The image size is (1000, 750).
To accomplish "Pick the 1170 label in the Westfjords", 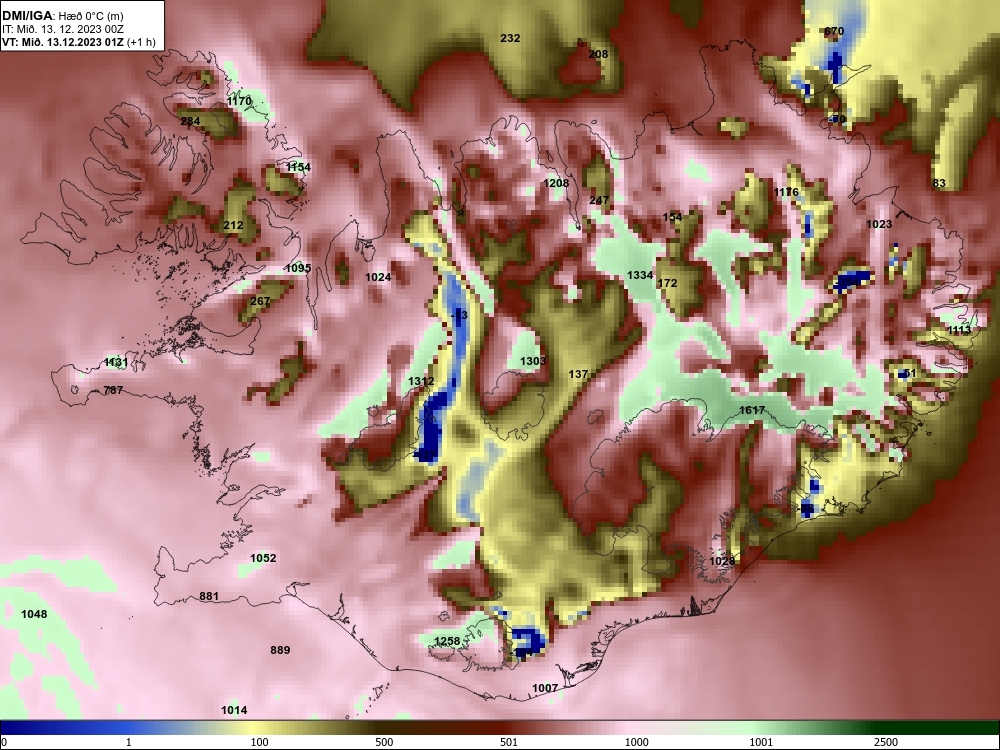I will click(x=239, y=101).
